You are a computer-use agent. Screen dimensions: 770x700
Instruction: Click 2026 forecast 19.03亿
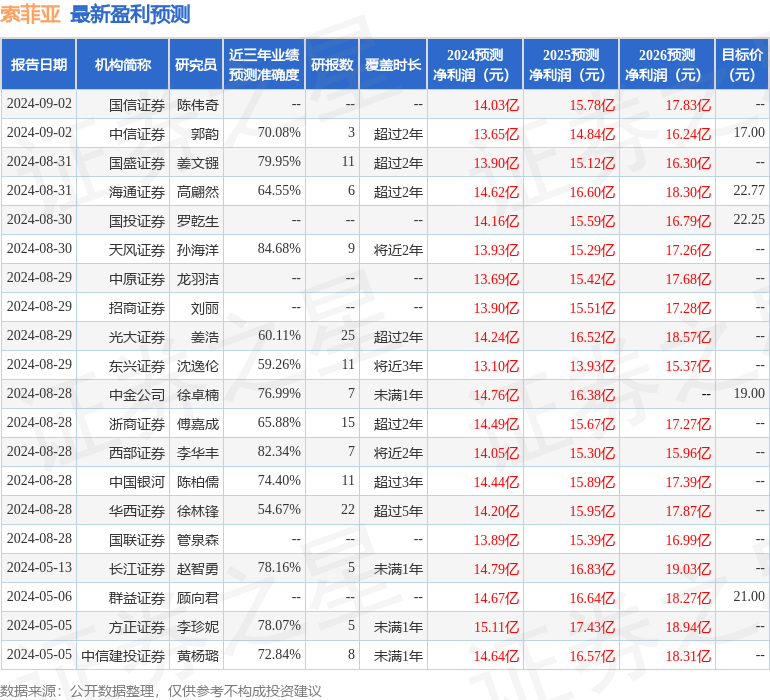tap(688, 569)
